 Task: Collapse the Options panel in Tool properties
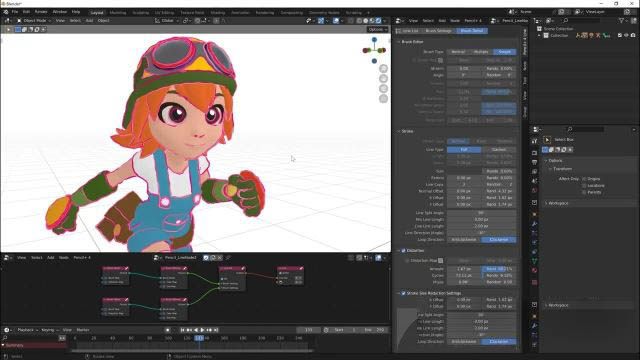(546, 160)
